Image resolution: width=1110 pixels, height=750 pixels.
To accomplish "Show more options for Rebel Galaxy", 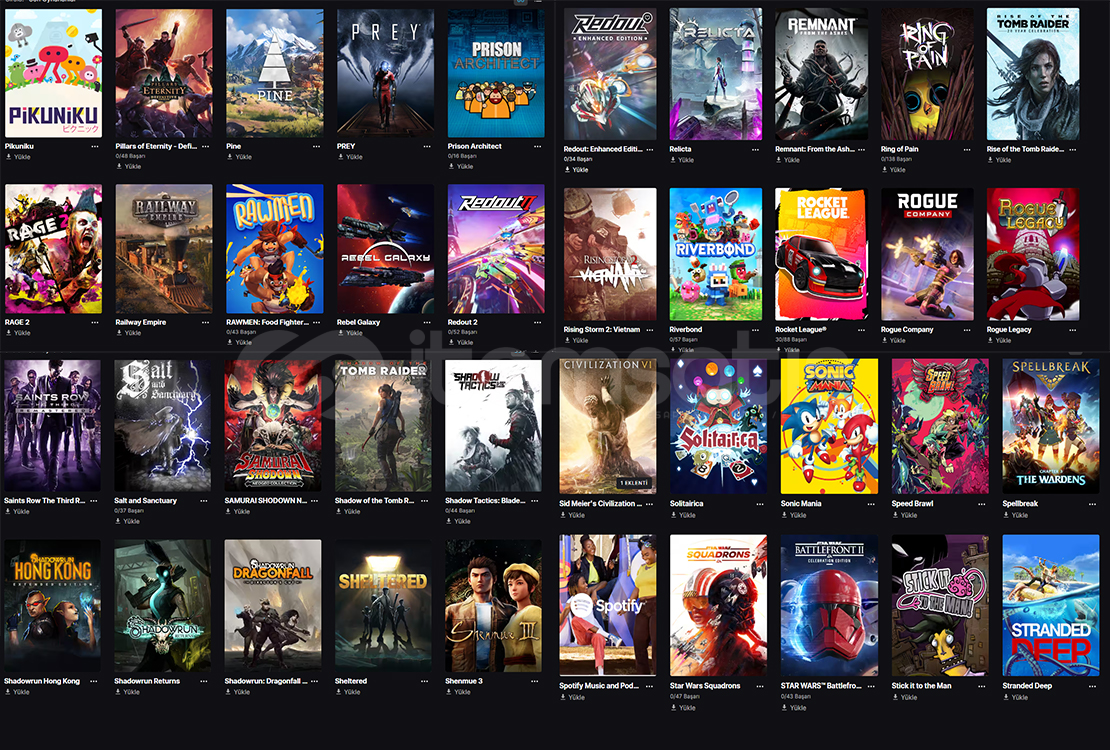I will pyautogui.click(x=427, y=322).
